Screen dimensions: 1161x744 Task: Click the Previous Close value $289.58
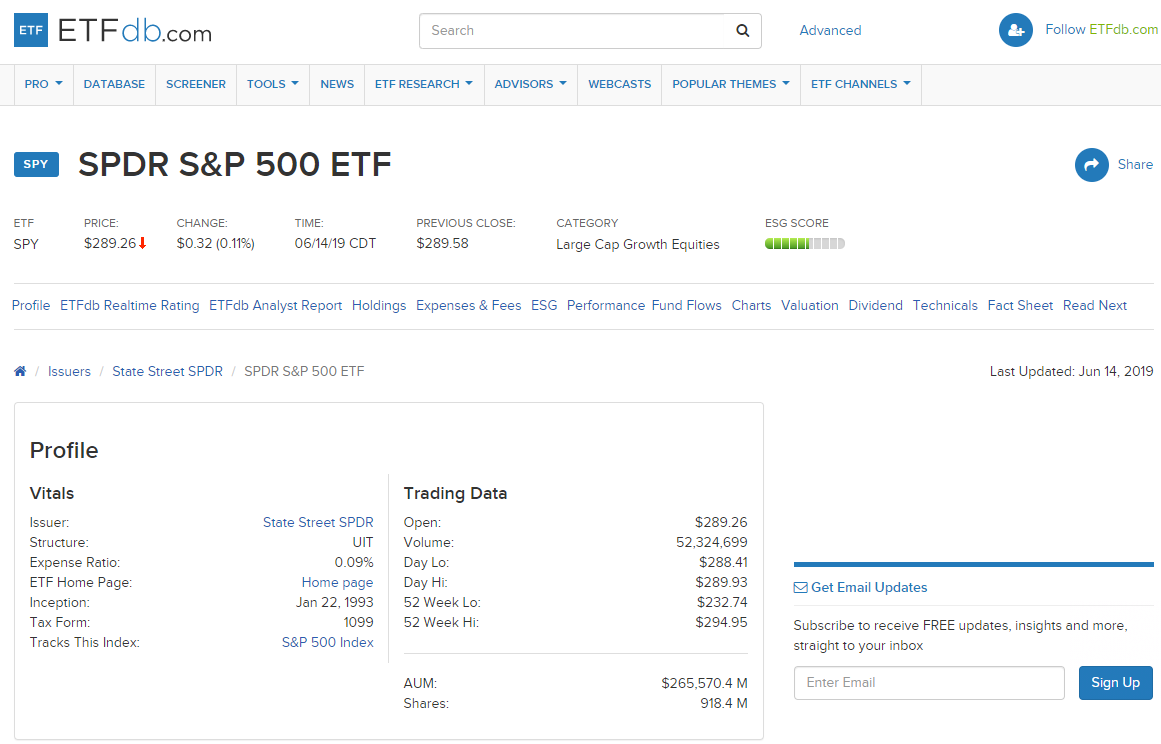pos(442,244)
